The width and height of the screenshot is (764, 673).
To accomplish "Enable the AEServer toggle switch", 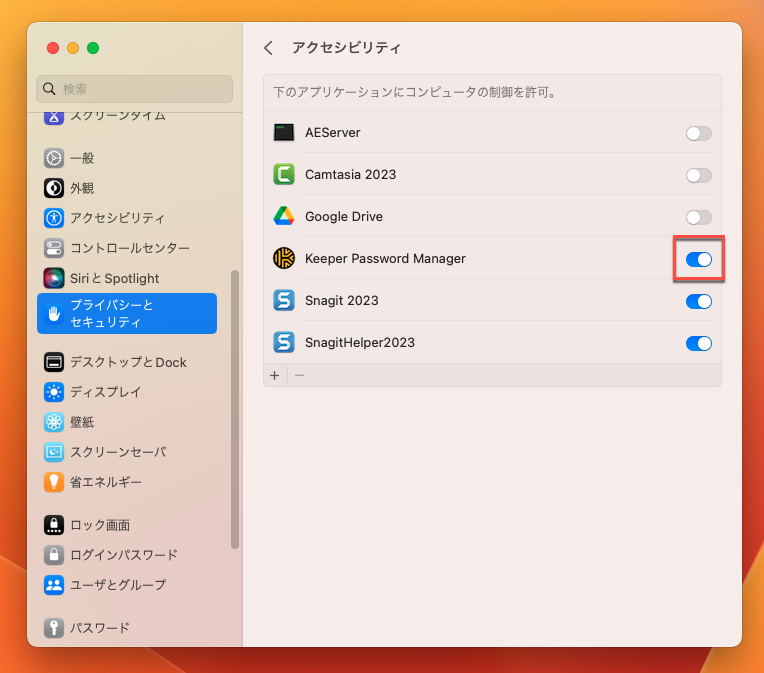I will tap(698, 133).
